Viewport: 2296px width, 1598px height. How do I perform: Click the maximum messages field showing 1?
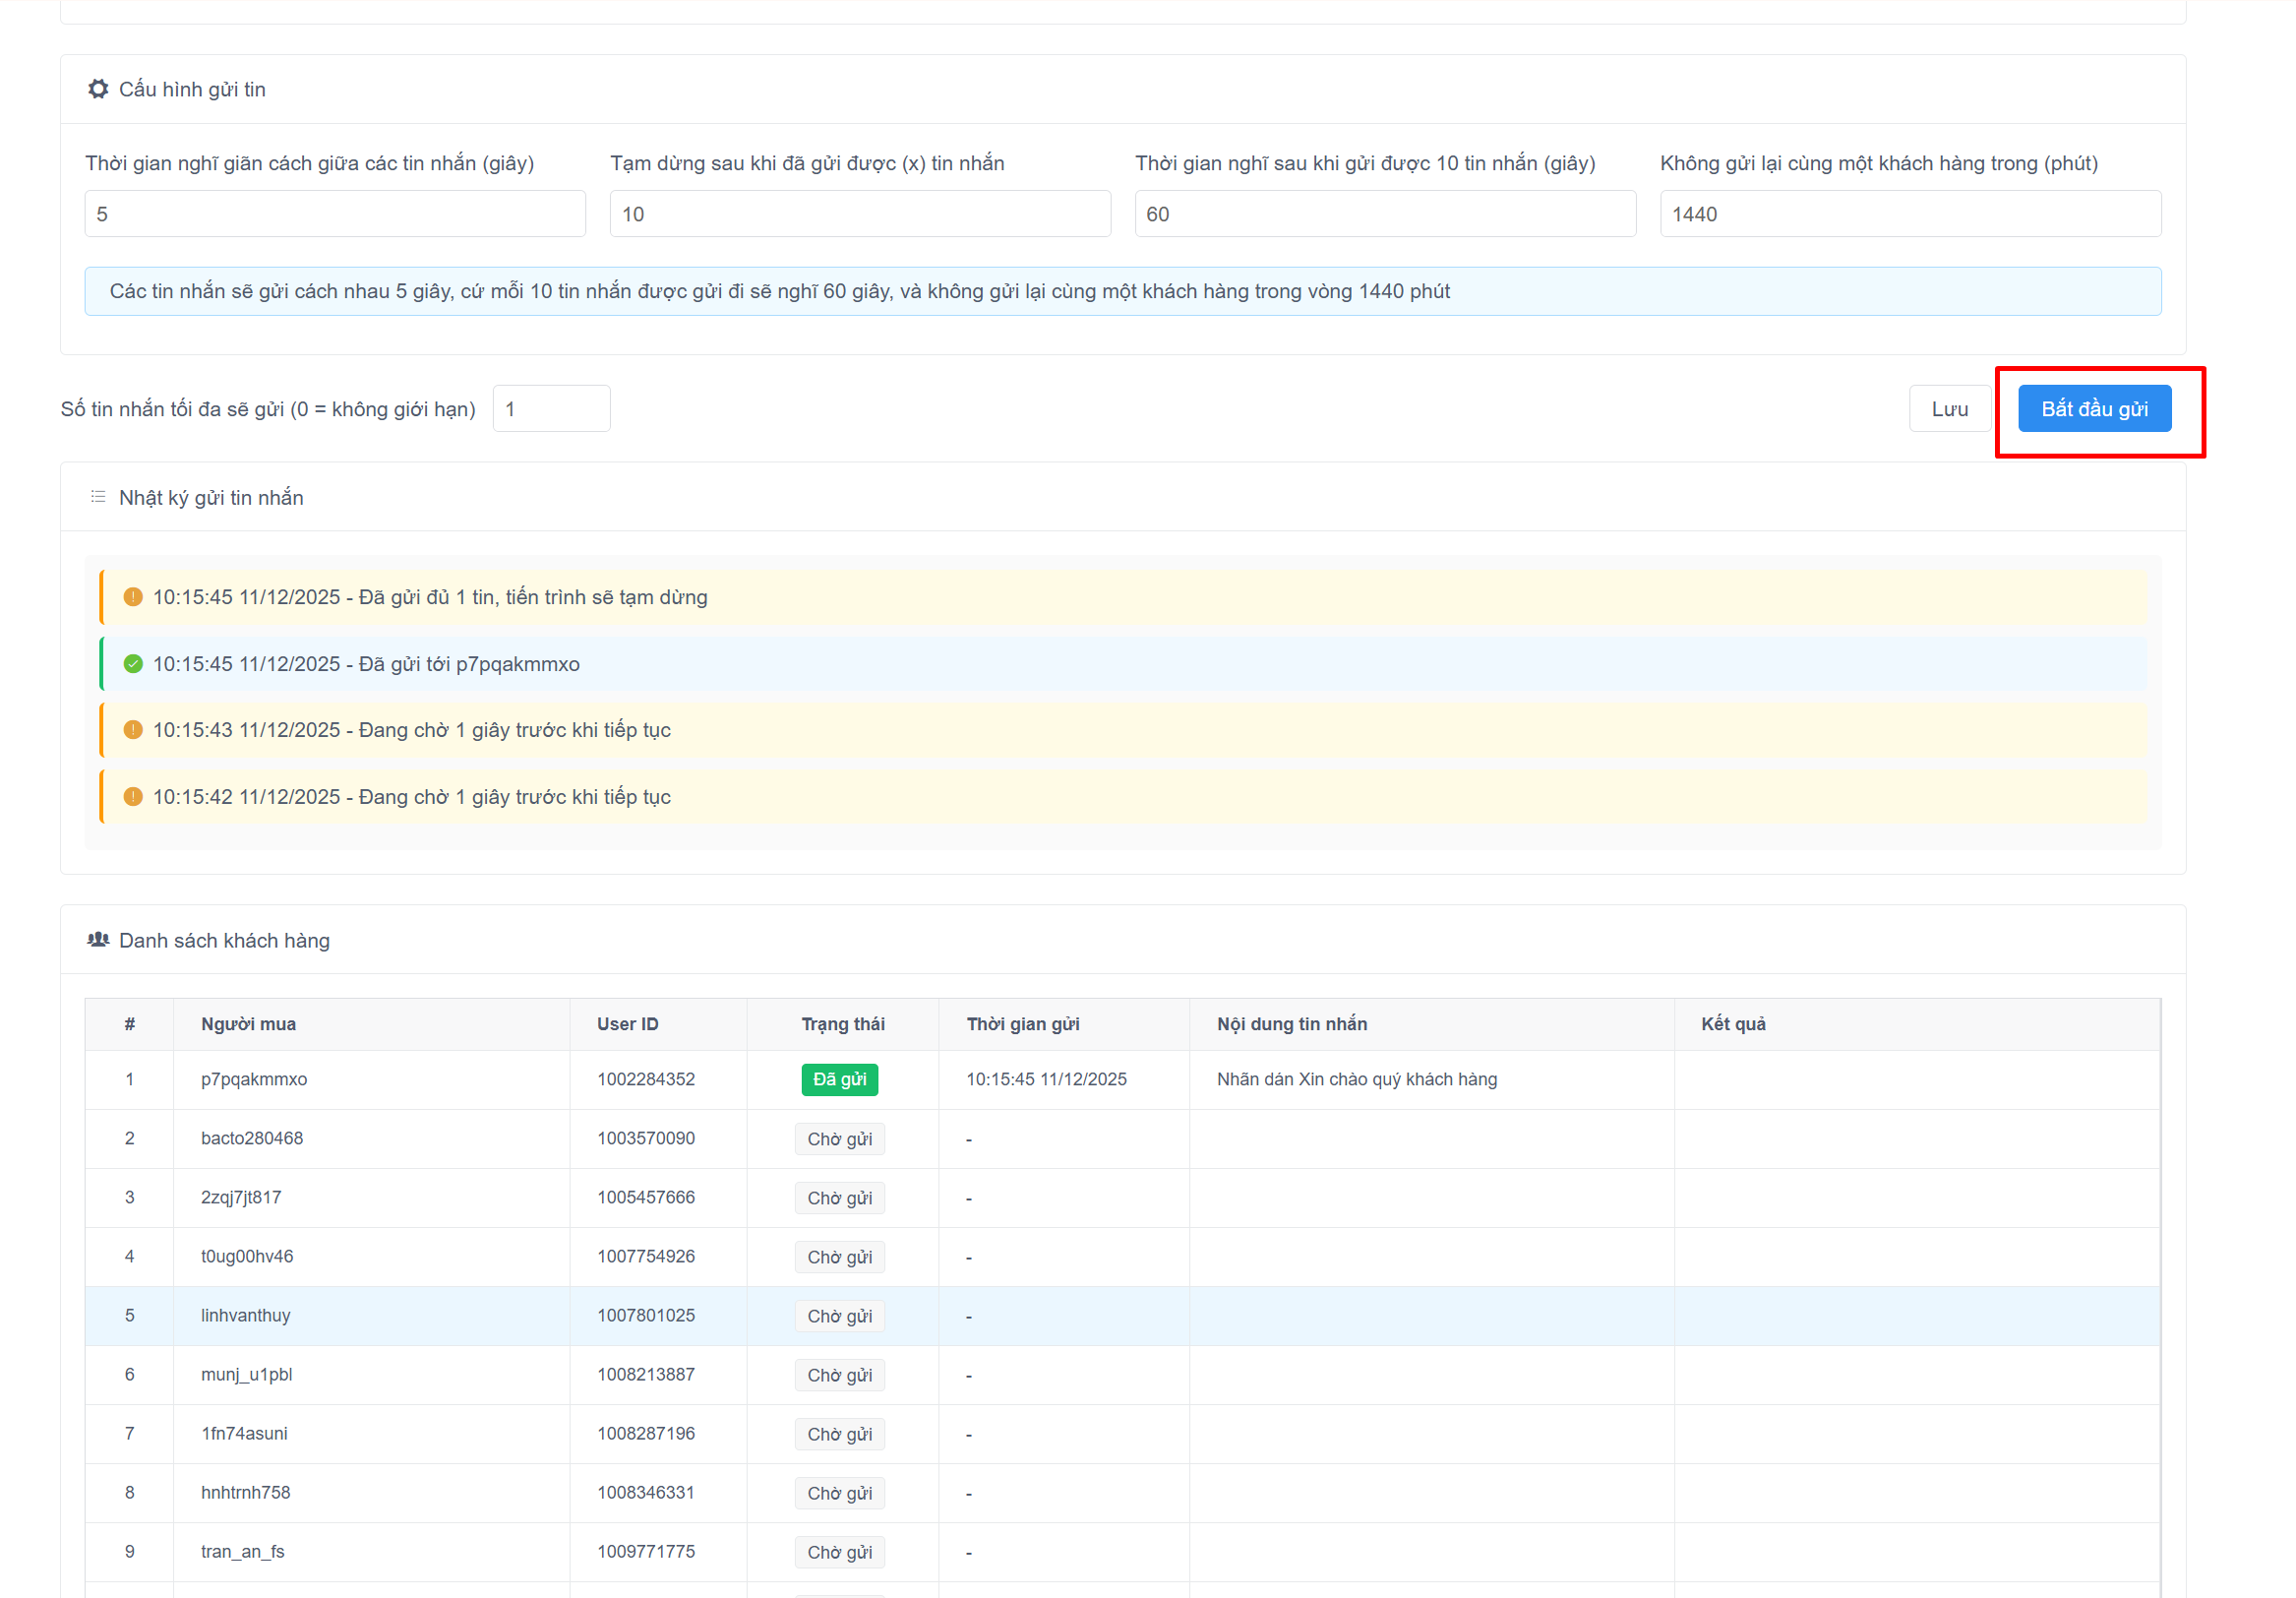tap(551, 409)
